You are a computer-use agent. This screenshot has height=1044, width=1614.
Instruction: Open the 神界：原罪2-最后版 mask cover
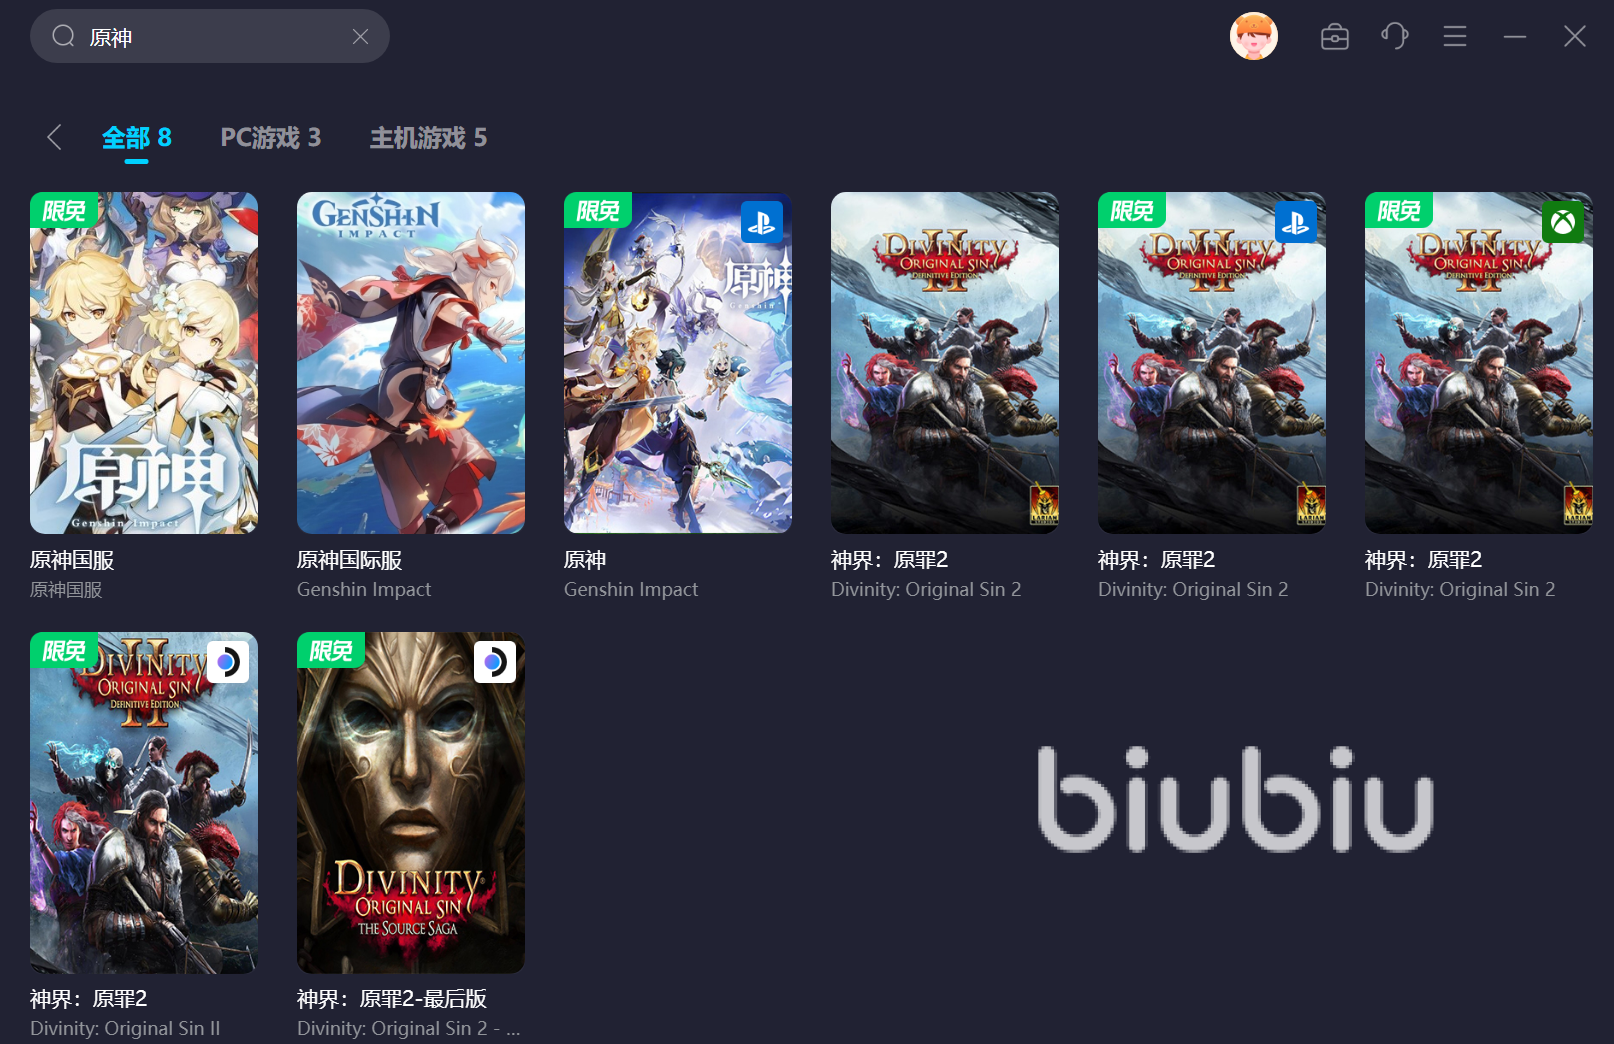pos(411,803)
